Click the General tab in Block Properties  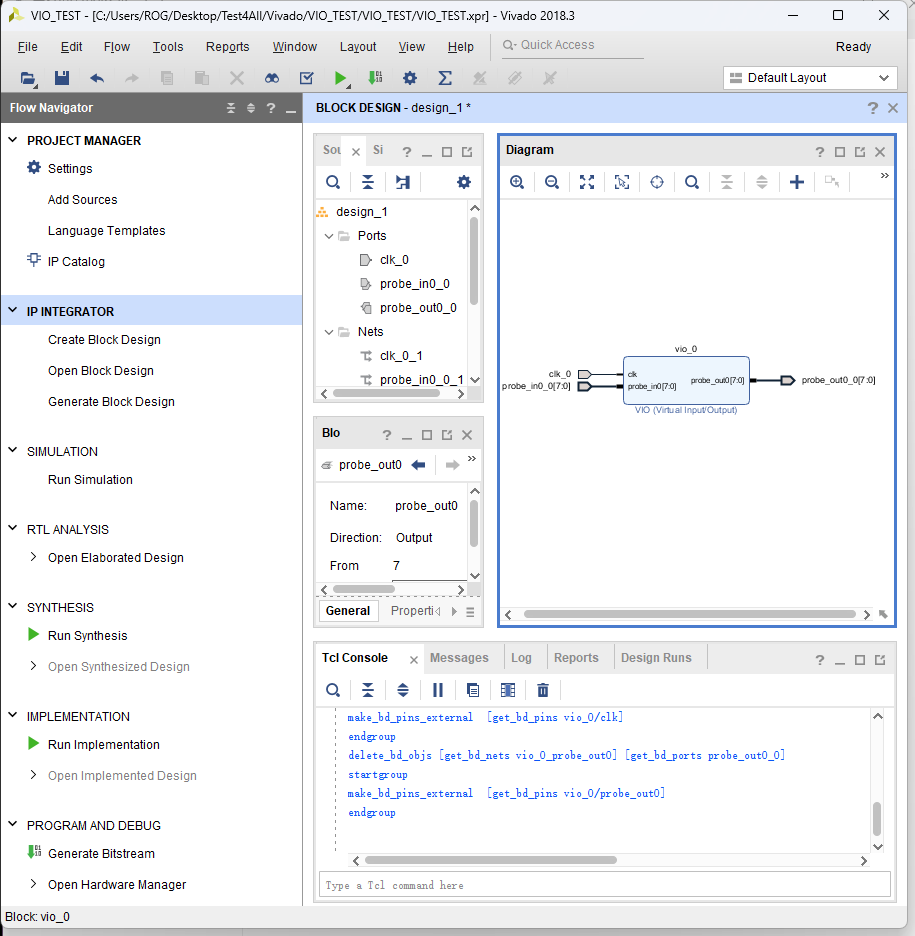(348, 611)
